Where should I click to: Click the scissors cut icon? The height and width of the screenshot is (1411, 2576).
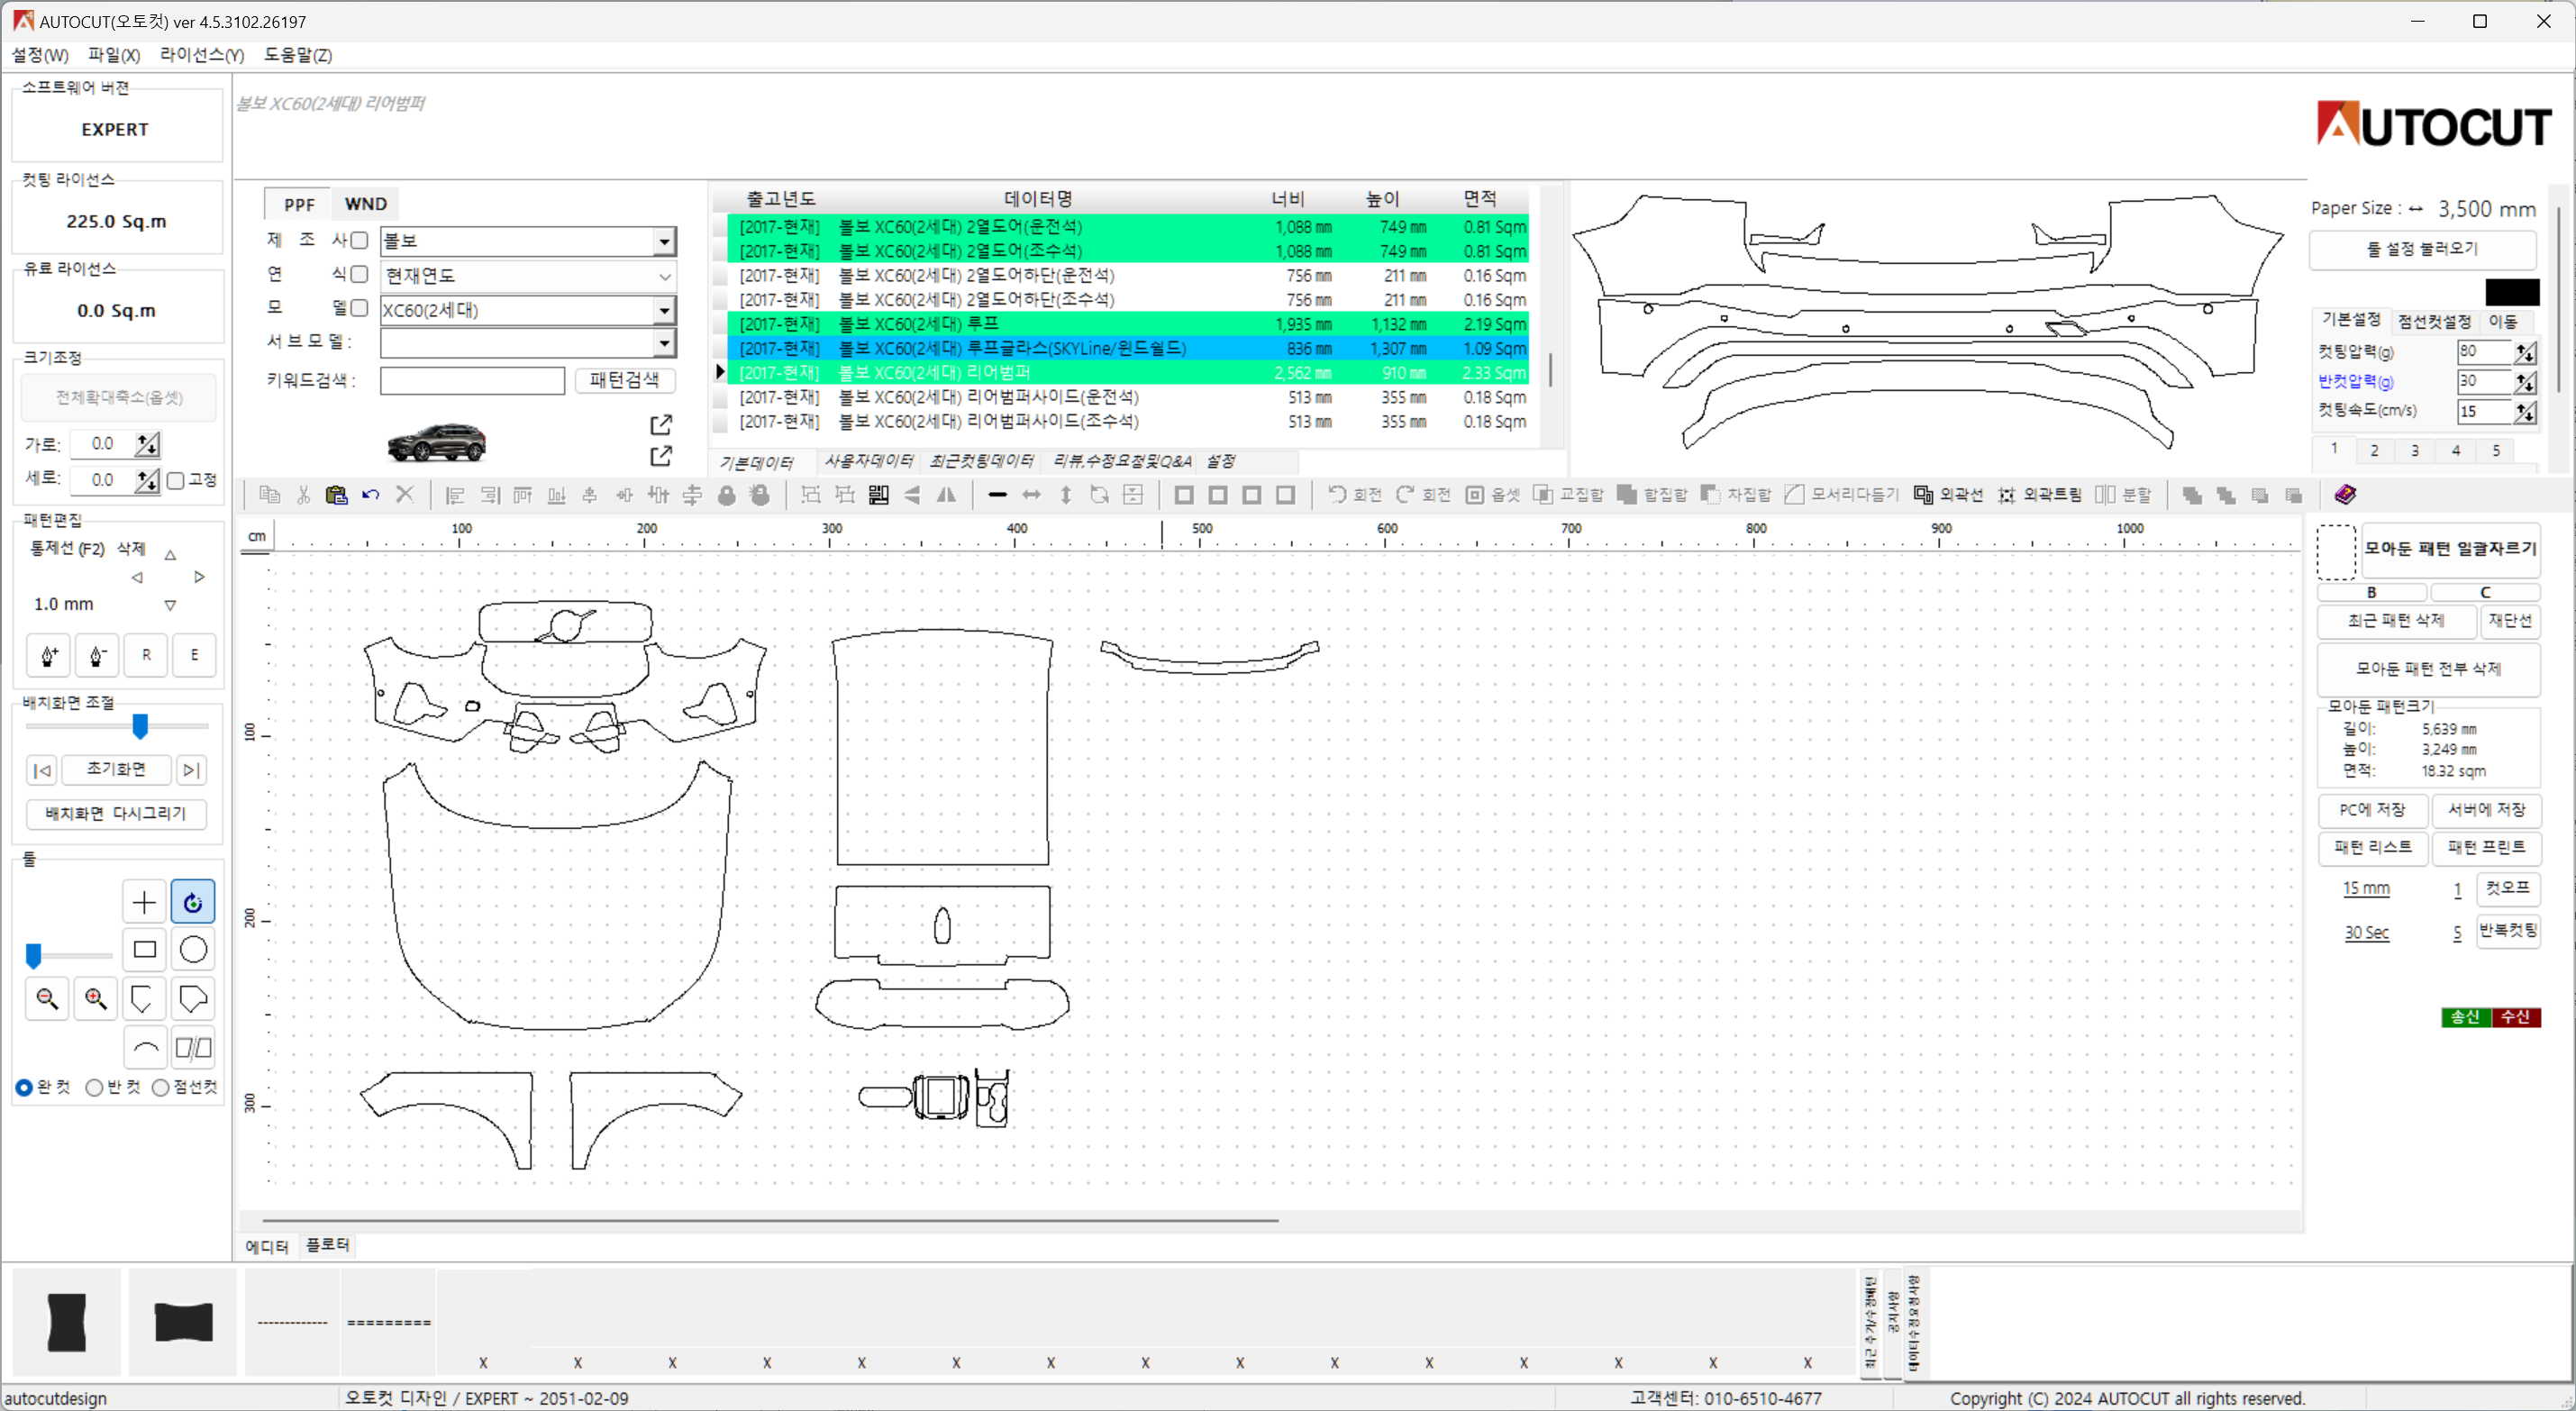tap(303, 495)
